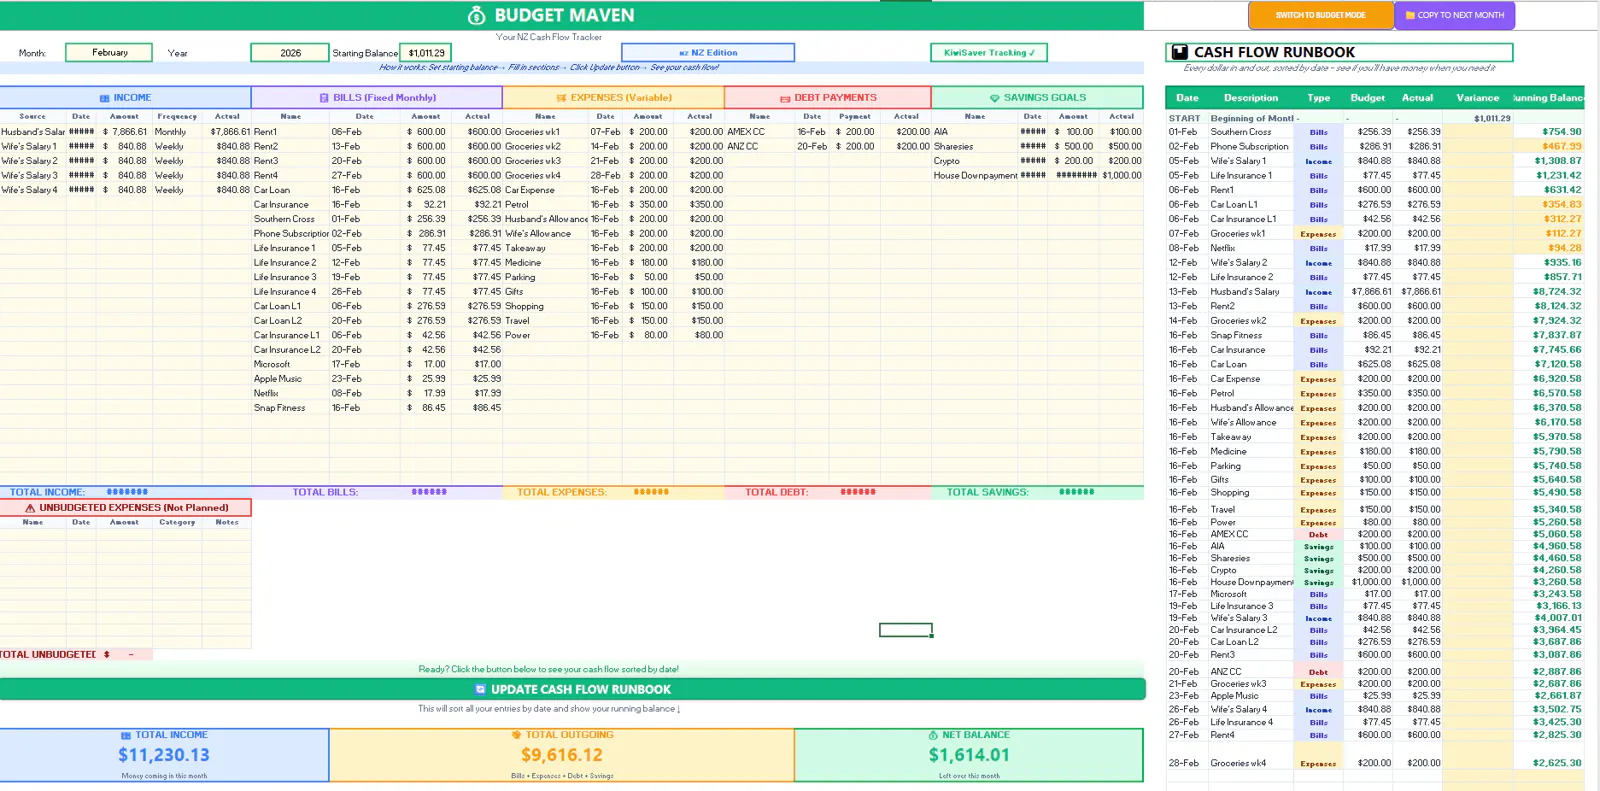
Task: Click the UNBUDGETED EXPENSES (Not Planned) header
Action: click(x=126, y=508)
